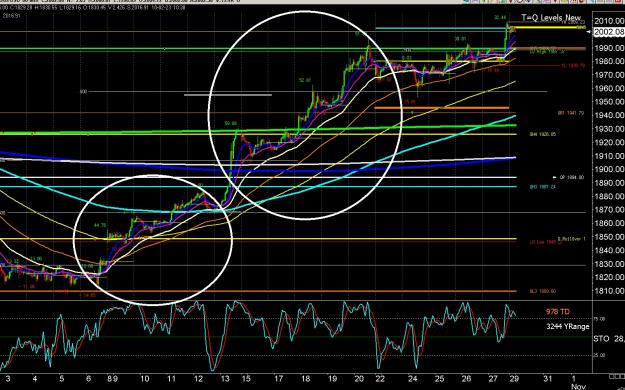The width and height of the screenshot is (625, 390).
Task: Click the 1810.00 price axis label
Action: point(609,291)
